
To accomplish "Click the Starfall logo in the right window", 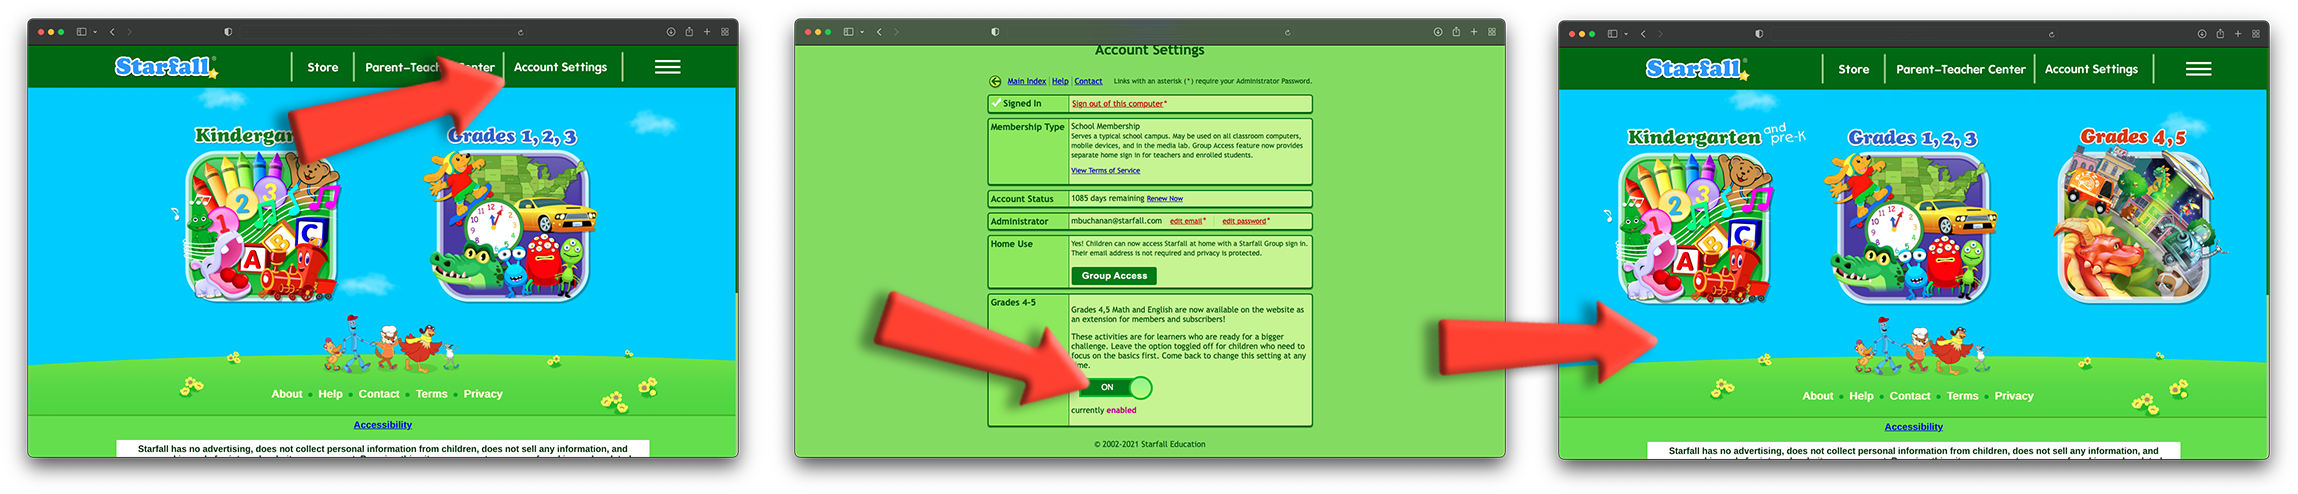I will pos(1697,69).
